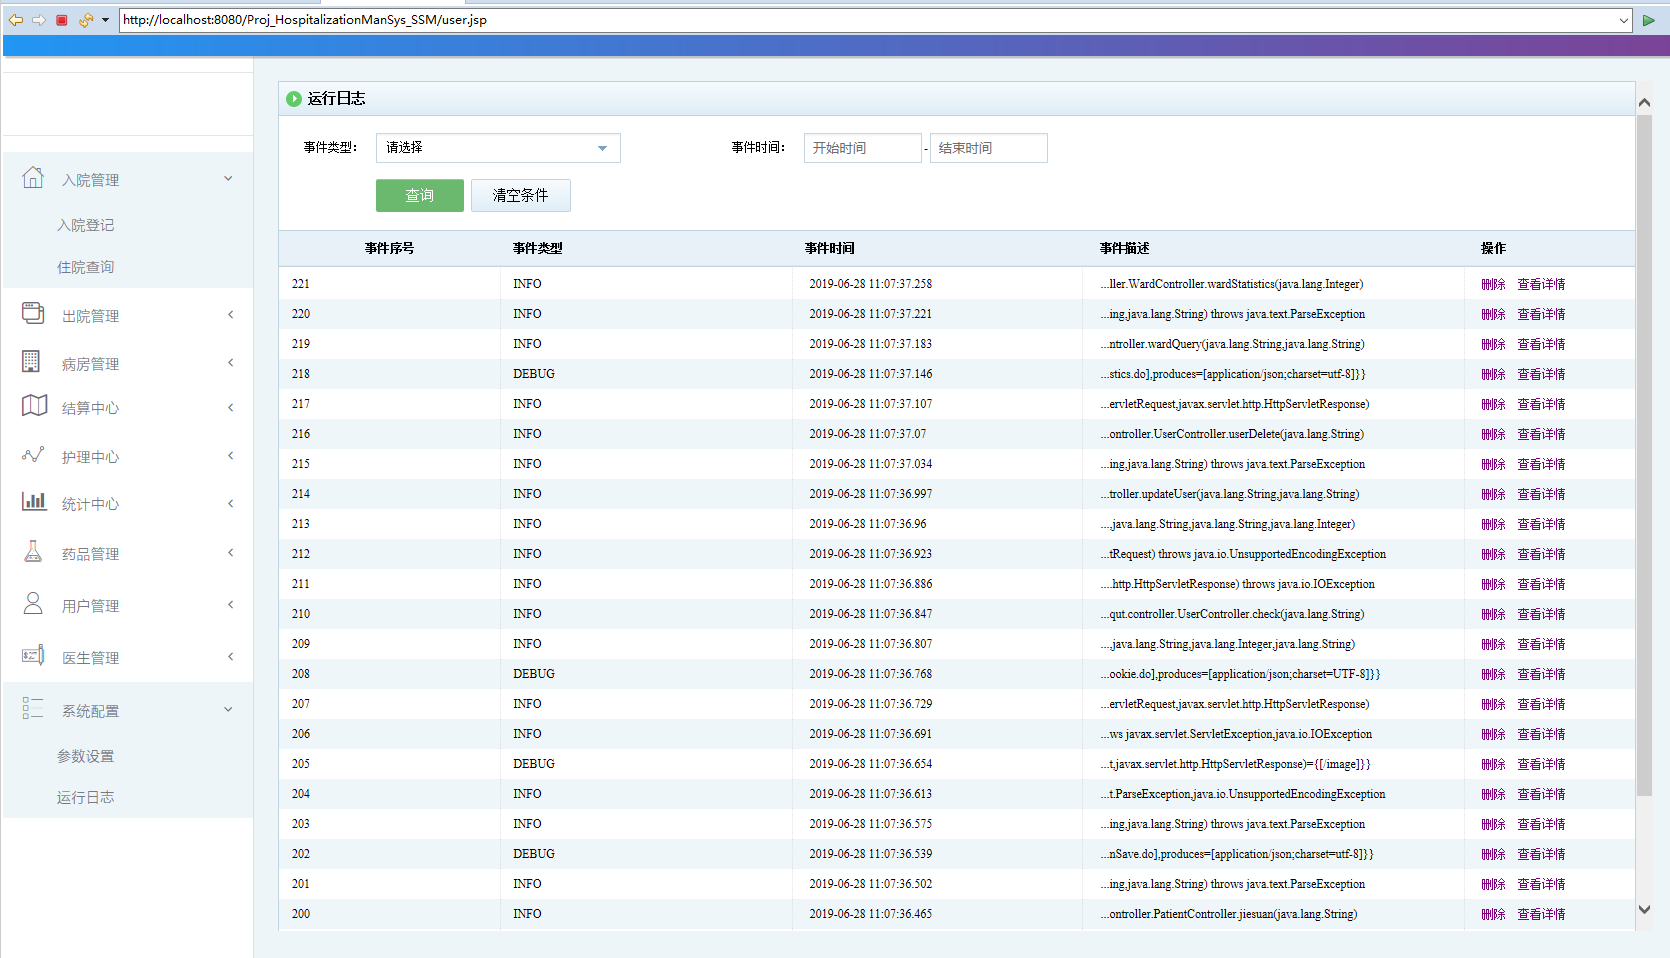Click the 出院管理 sidebar icon
The height and width of the screenshot is (958, 1670).
coord(33,314)
